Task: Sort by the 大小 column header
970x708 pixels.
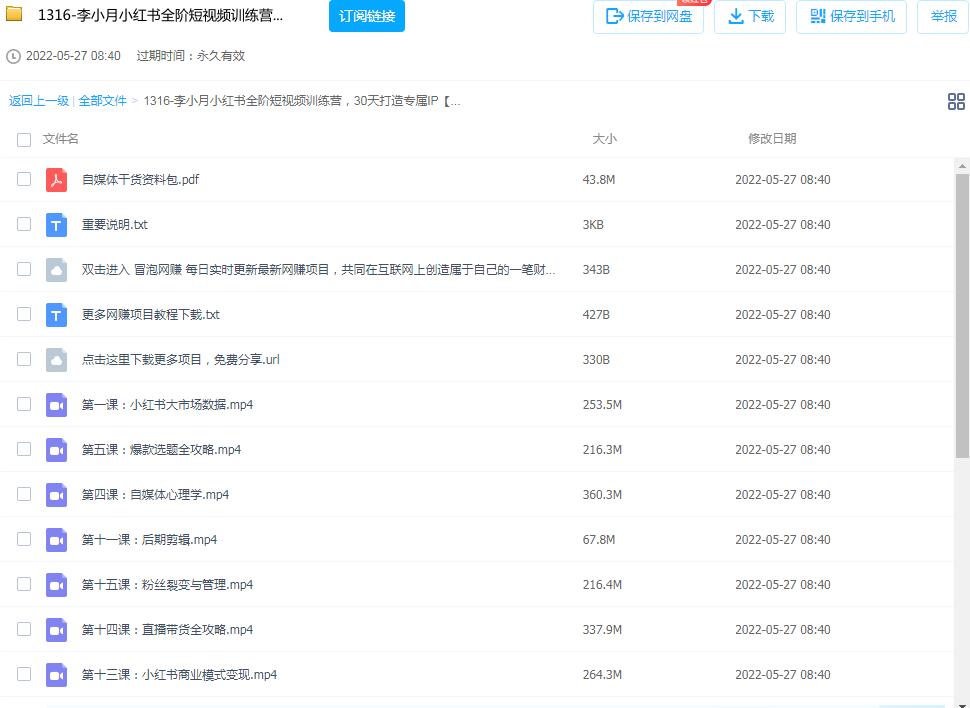Action: click(604, 139)
